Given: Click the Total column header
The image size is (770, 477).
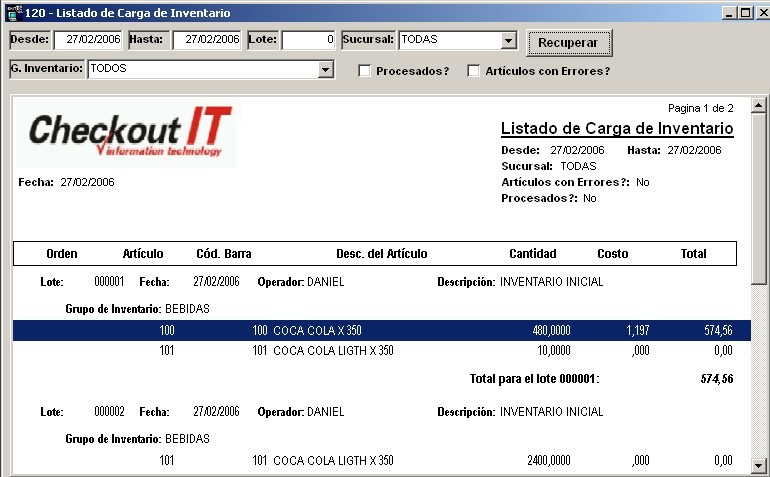Looking at the screenshot, I should [x=693, y=253].
